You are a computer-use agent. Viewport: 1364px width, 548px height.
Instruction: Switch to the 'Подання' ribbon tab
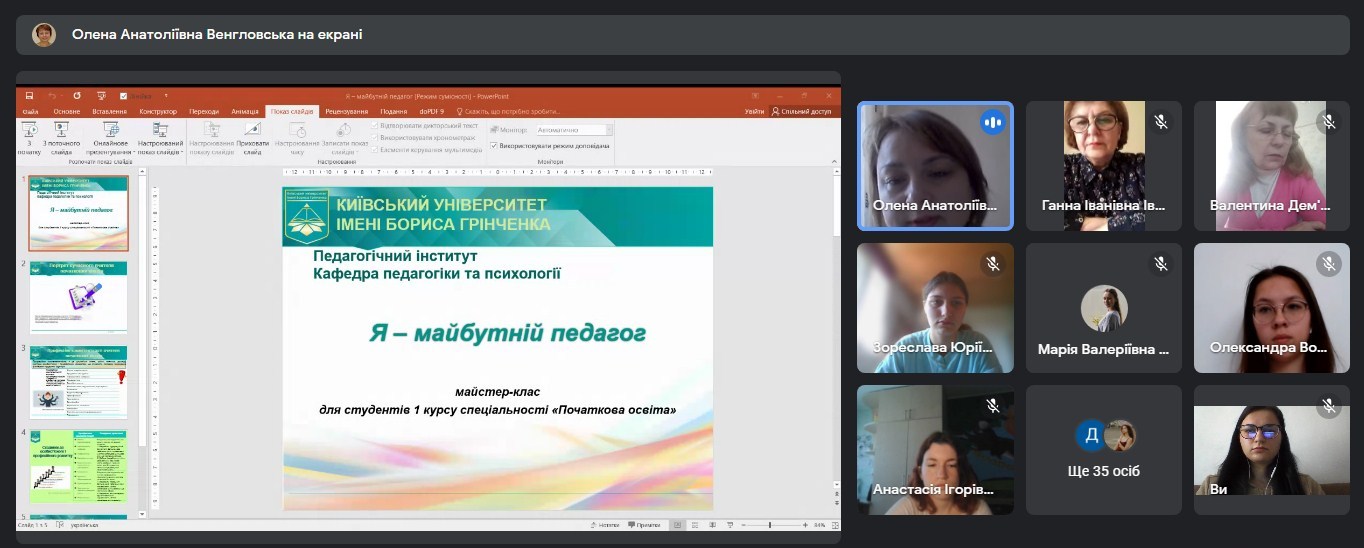click(393, 111)
